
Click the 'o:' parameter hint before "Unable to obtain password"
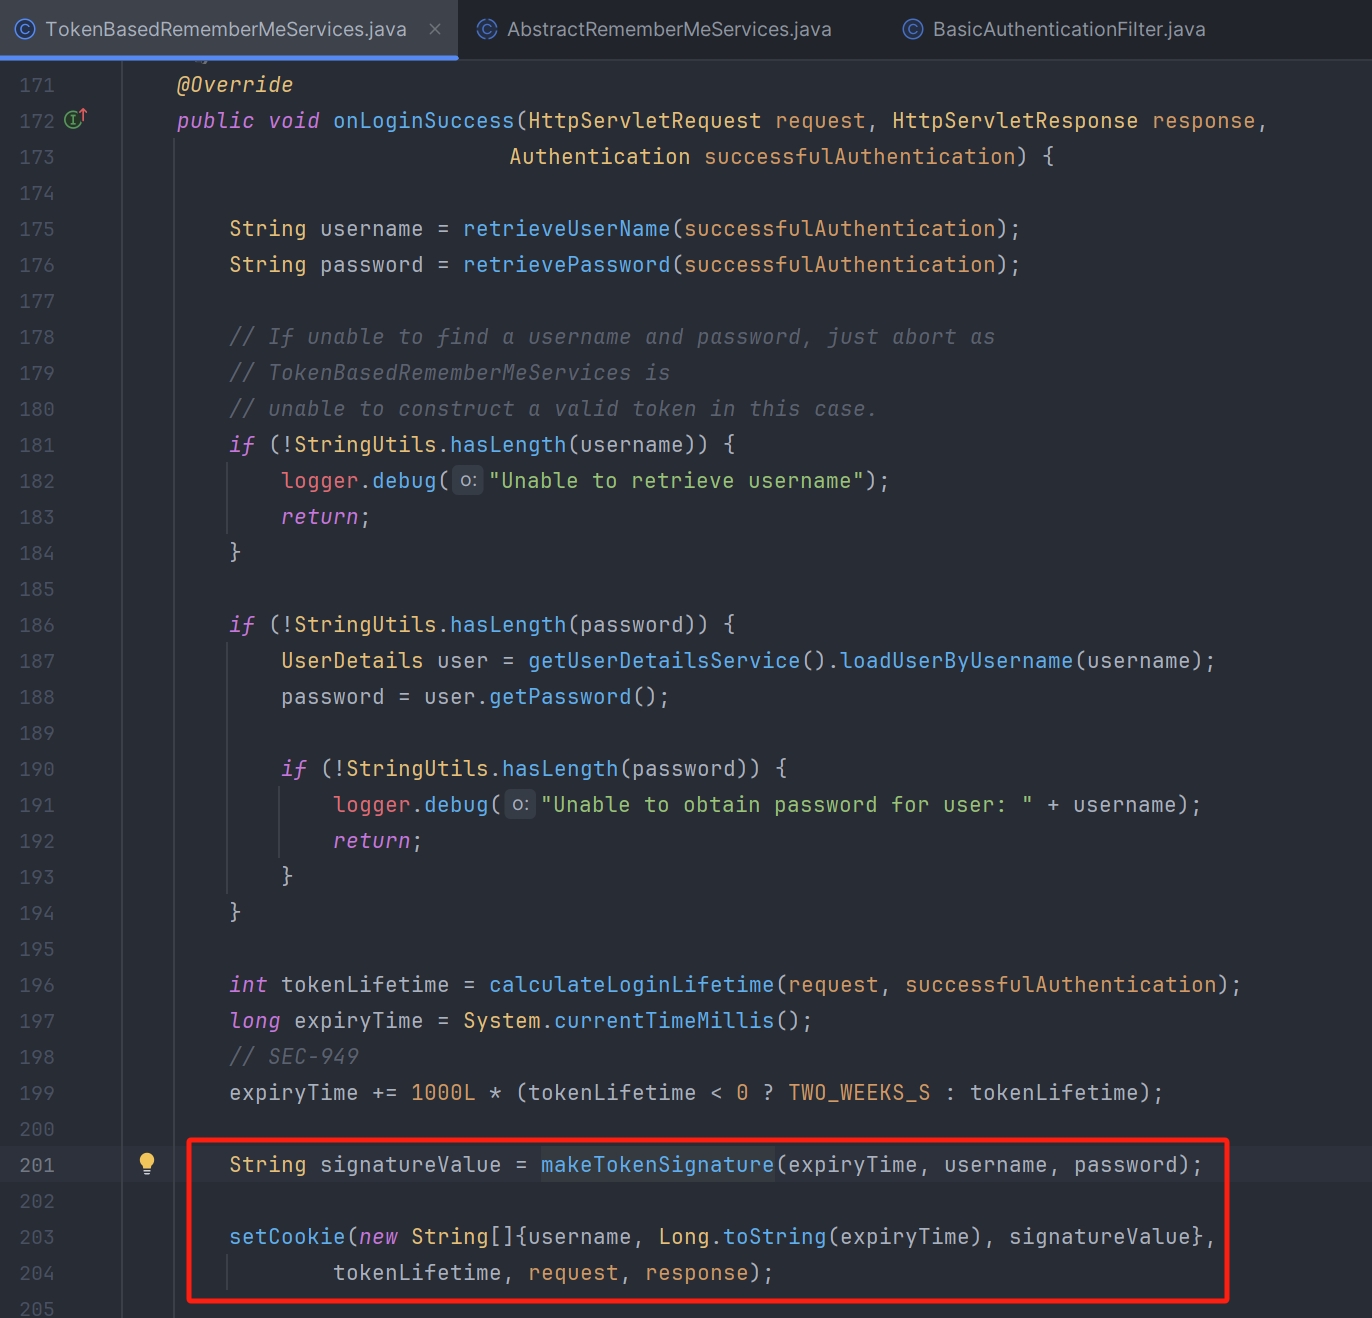(520, 805)
